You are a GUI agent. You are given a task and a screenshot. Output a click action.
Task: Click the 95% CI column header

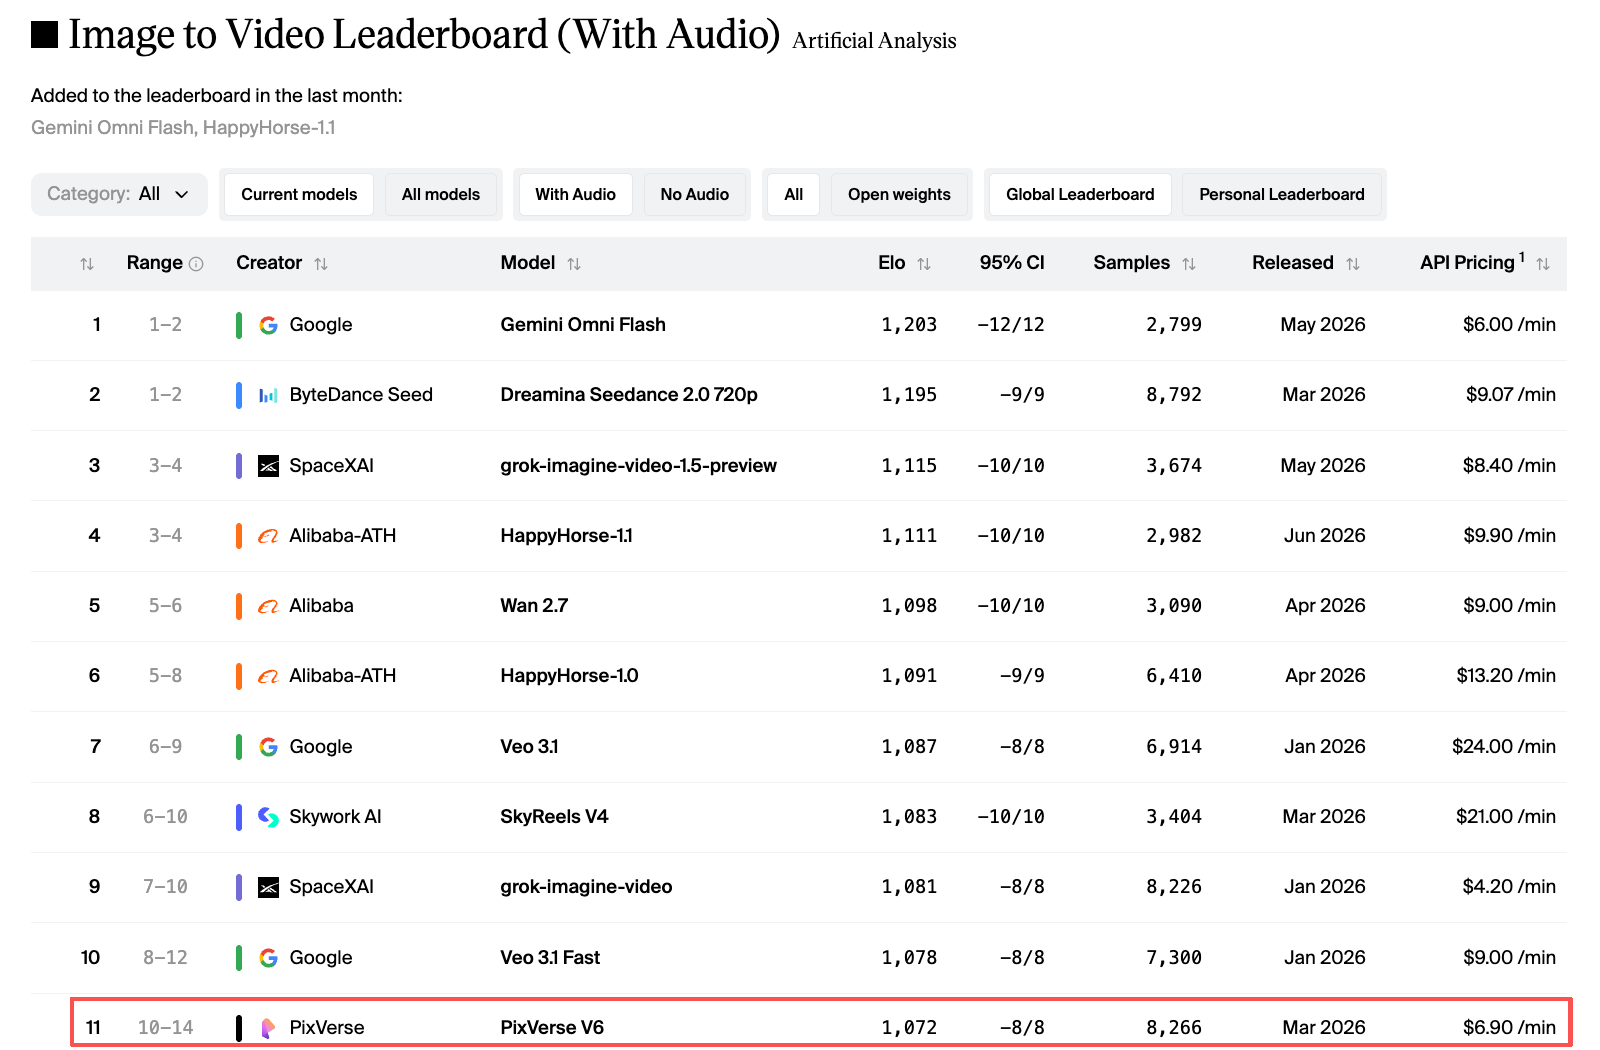click(x=1012, y=263)
